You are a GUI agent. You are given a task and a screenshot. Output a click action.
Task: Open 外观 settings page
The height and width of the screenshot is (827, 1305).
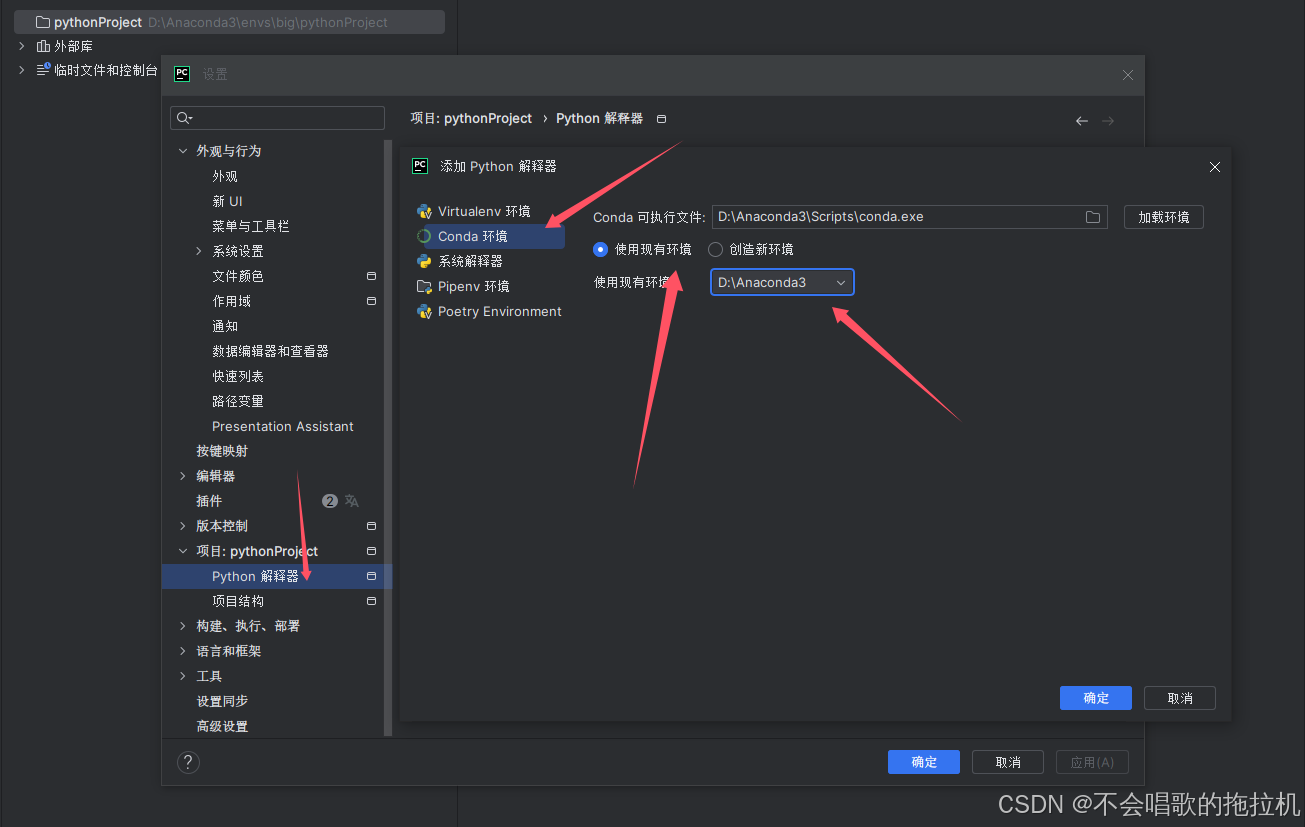(x=225, y=176)
